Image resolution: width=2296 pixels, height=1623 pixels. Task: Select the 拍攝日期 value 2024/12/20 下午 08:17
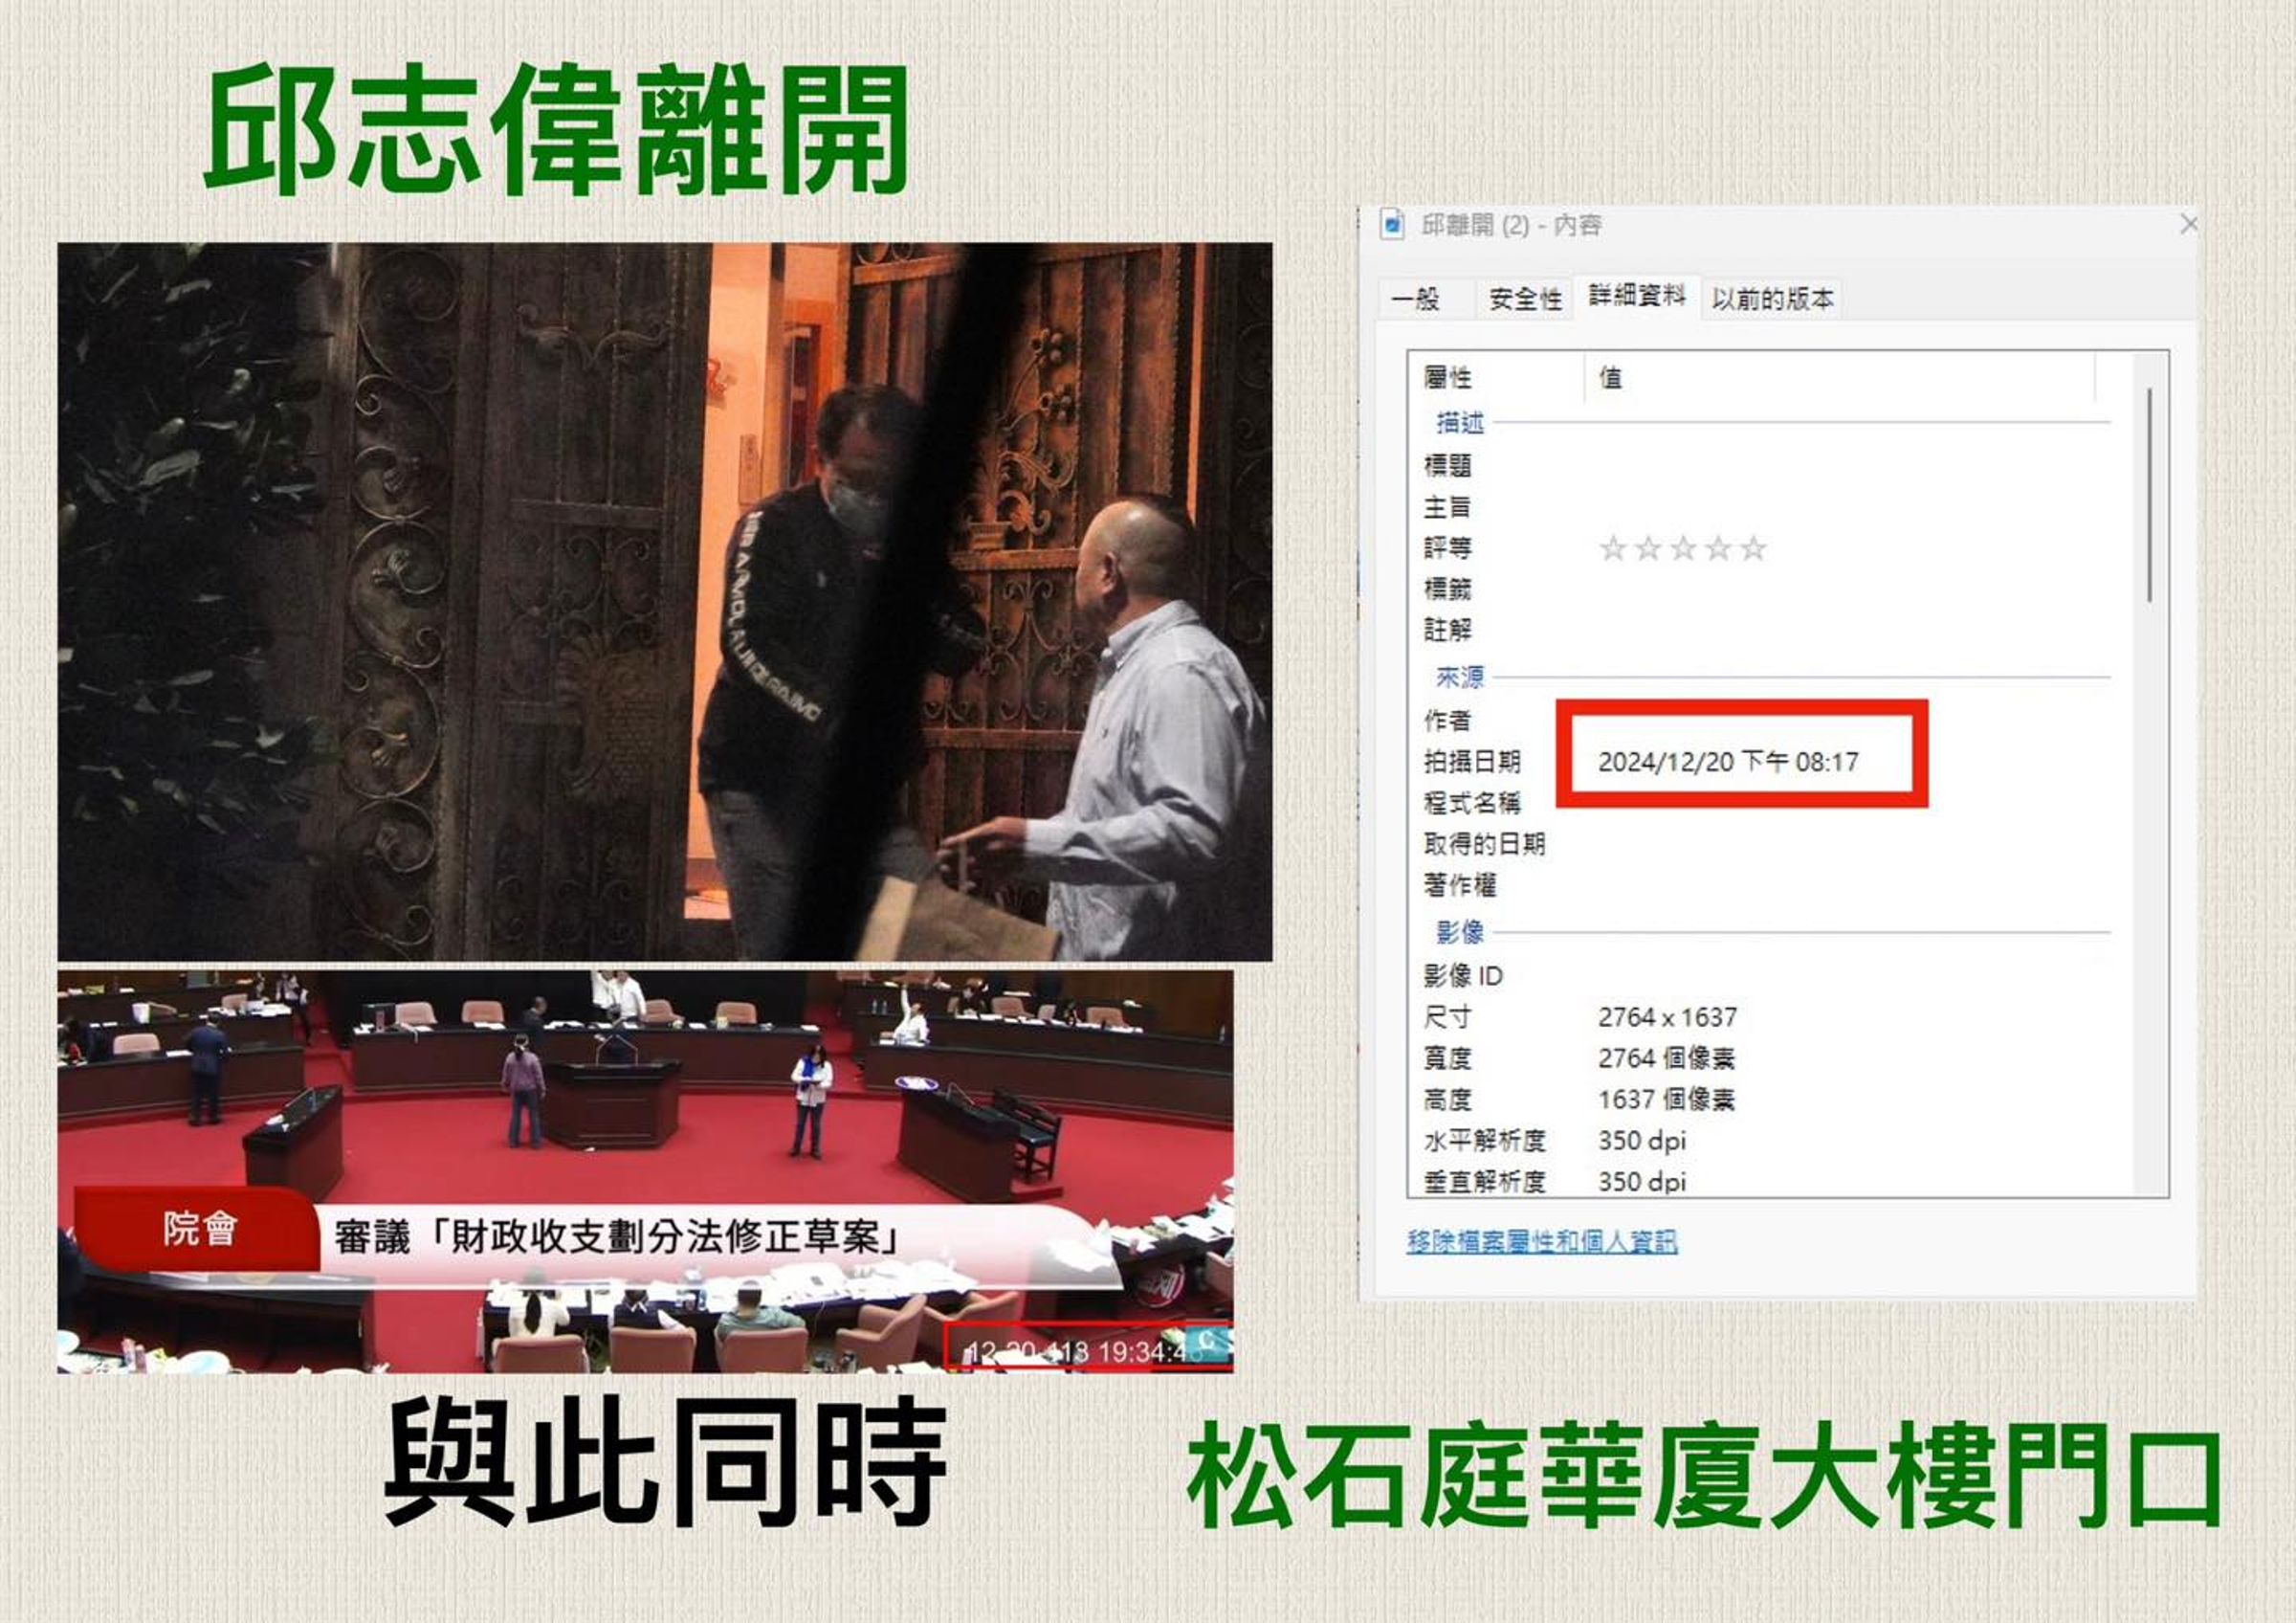click(x=1728, y=762)
